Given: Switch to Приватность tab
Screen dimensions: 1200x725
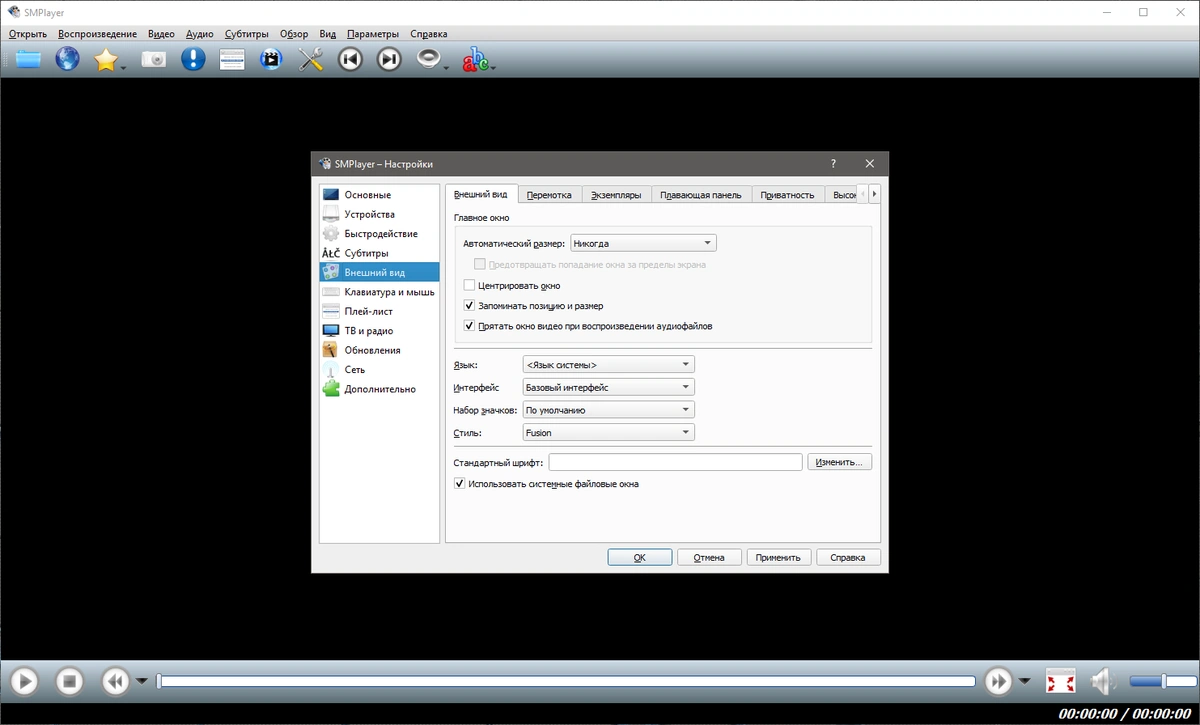Looking at the screenshot, I should [788, 195].
